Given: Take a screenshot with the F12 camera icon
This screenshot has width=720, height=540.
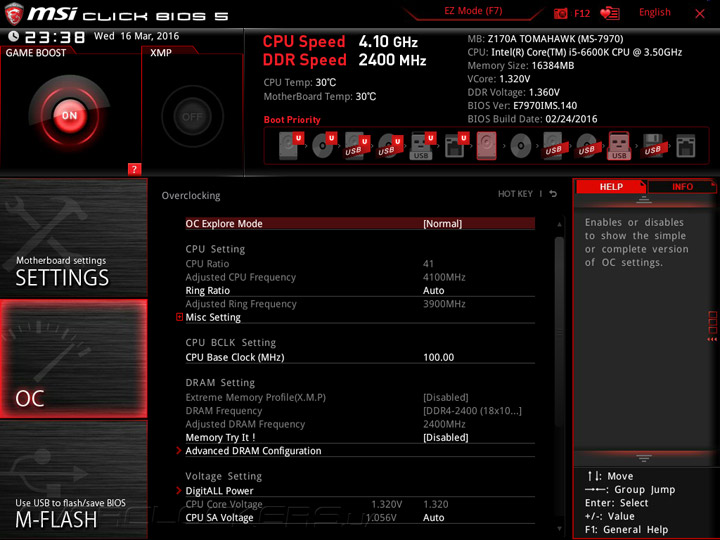Looking at the screenshot, I should [560, 14].
